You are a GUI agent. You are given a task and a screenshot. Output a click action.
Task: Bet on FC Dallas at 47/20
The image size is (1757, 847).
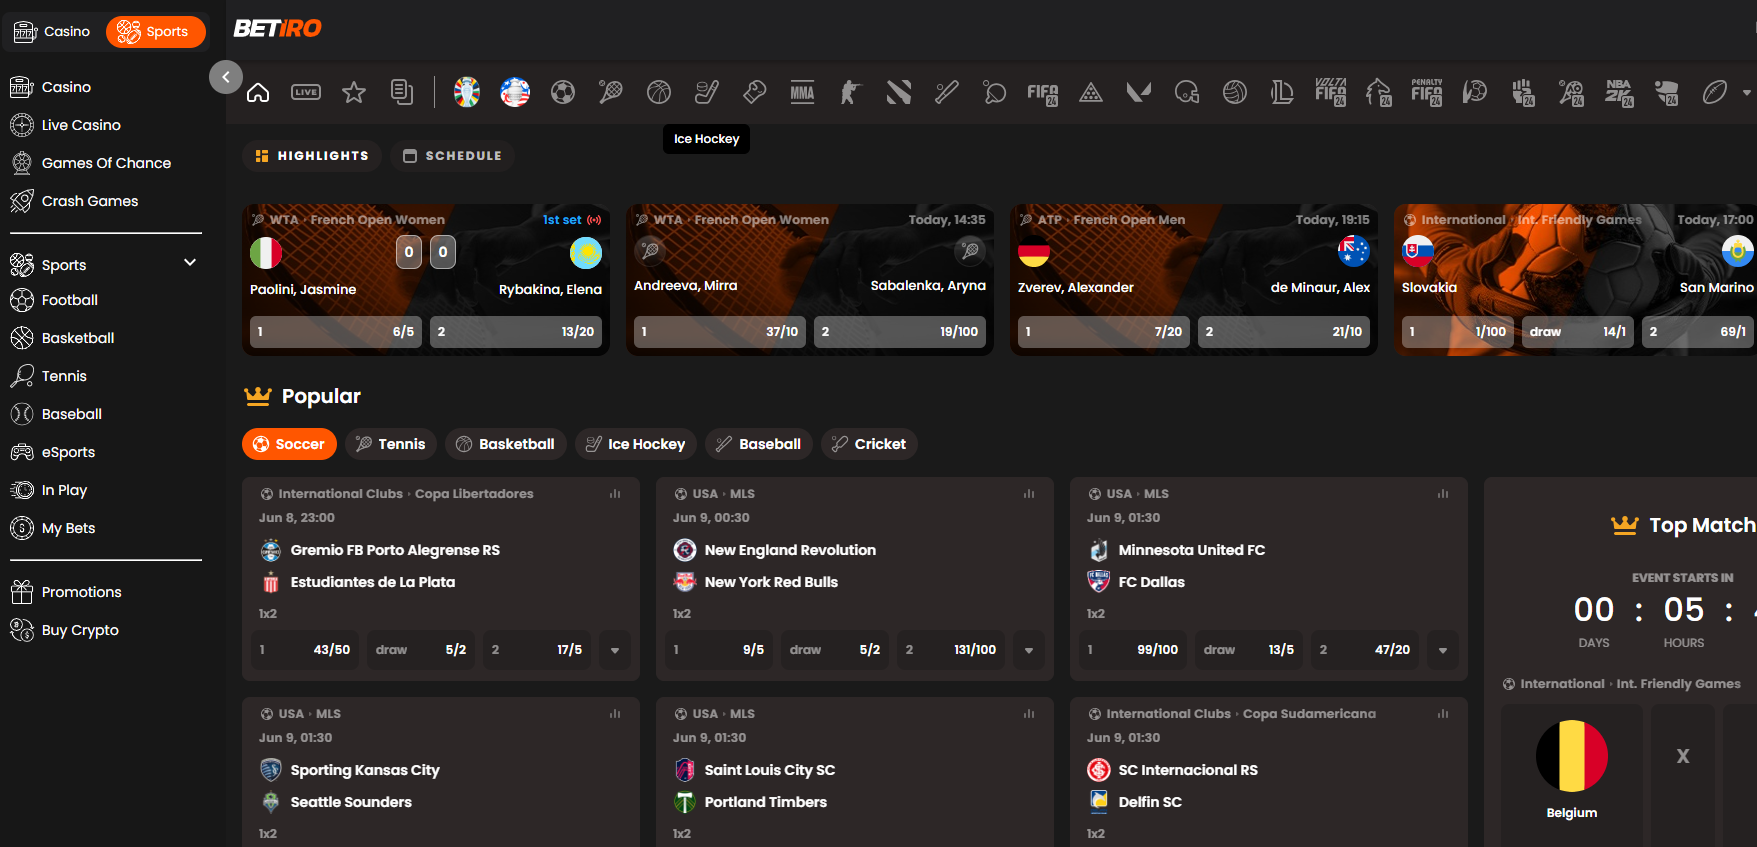(x=1364, y=650)
